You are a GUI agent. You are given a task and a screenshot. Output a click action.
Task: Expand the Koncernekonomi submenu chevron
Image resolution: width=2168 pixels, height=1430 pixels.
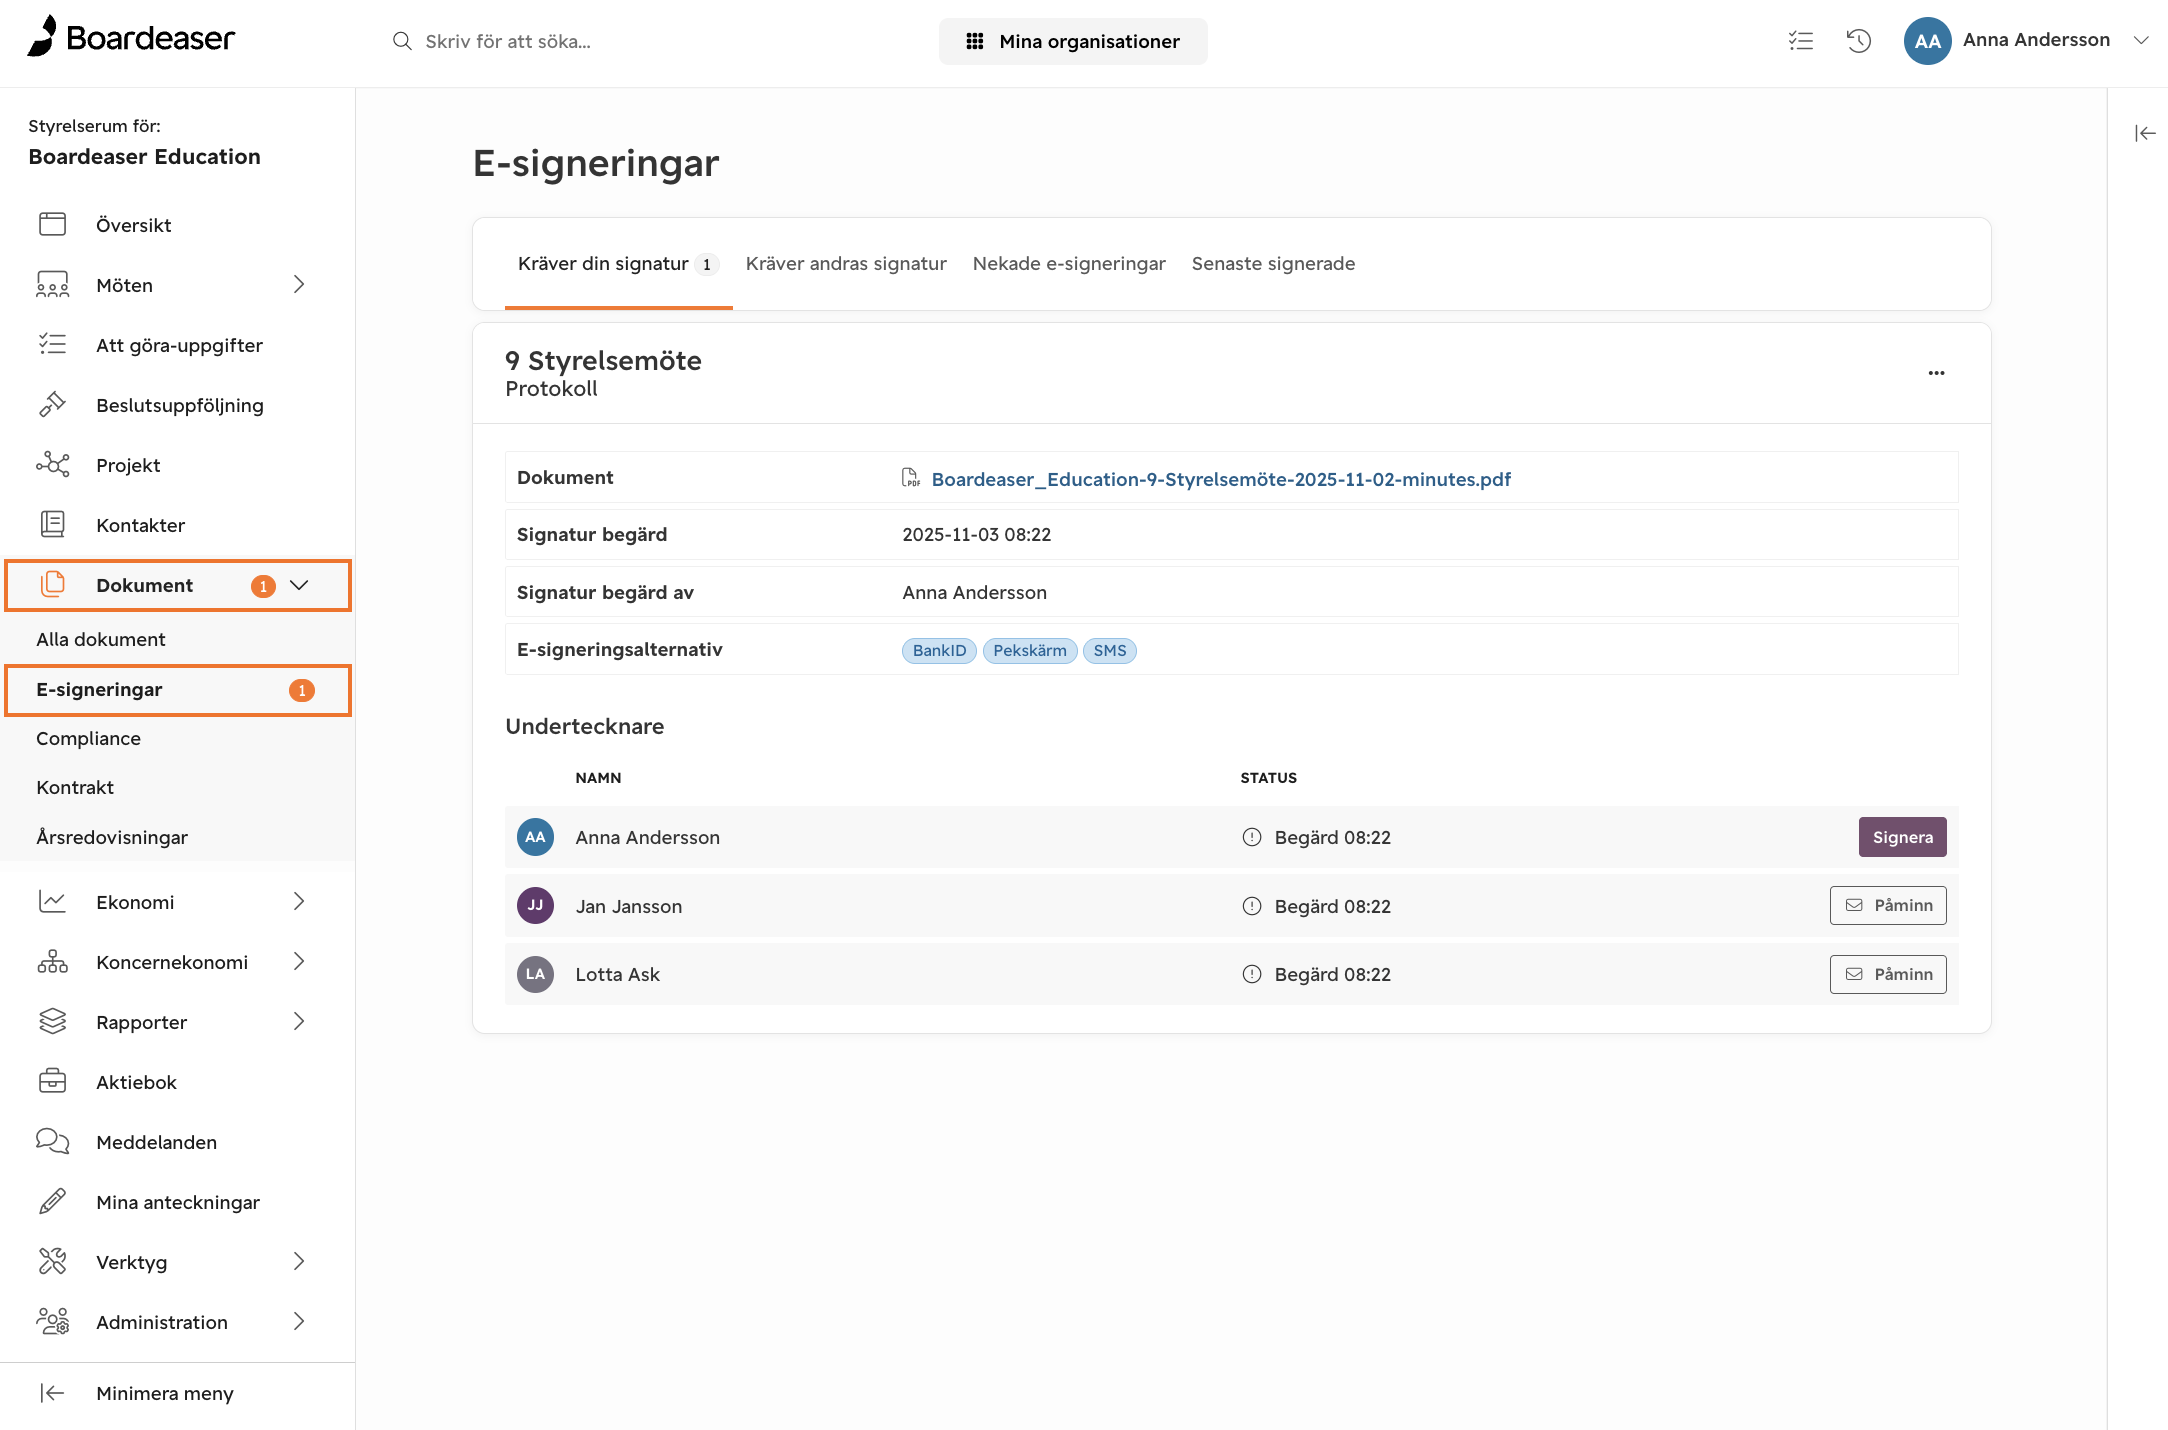tap(299, 961)
